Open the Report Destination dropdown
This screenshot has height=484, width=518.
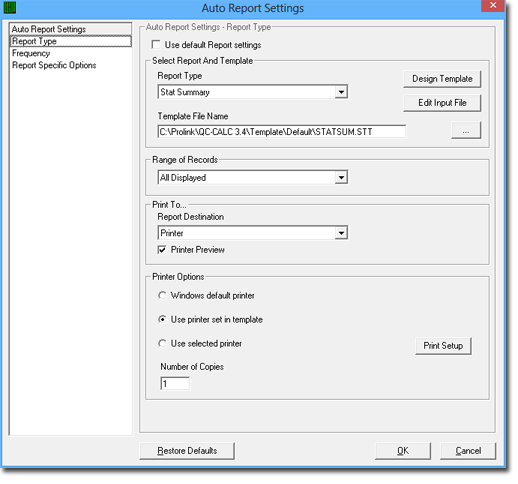tap(341, 233)
